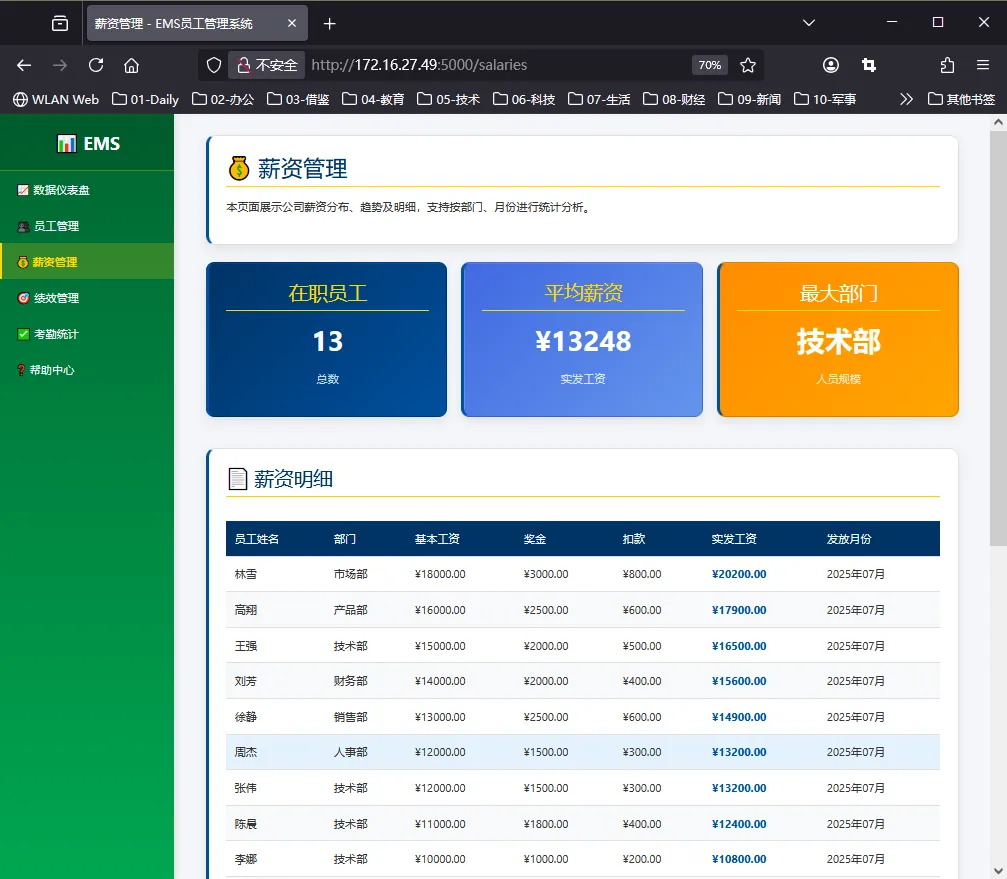
Task: Bookmark this page with the star icon
Action: coord(748,65)
